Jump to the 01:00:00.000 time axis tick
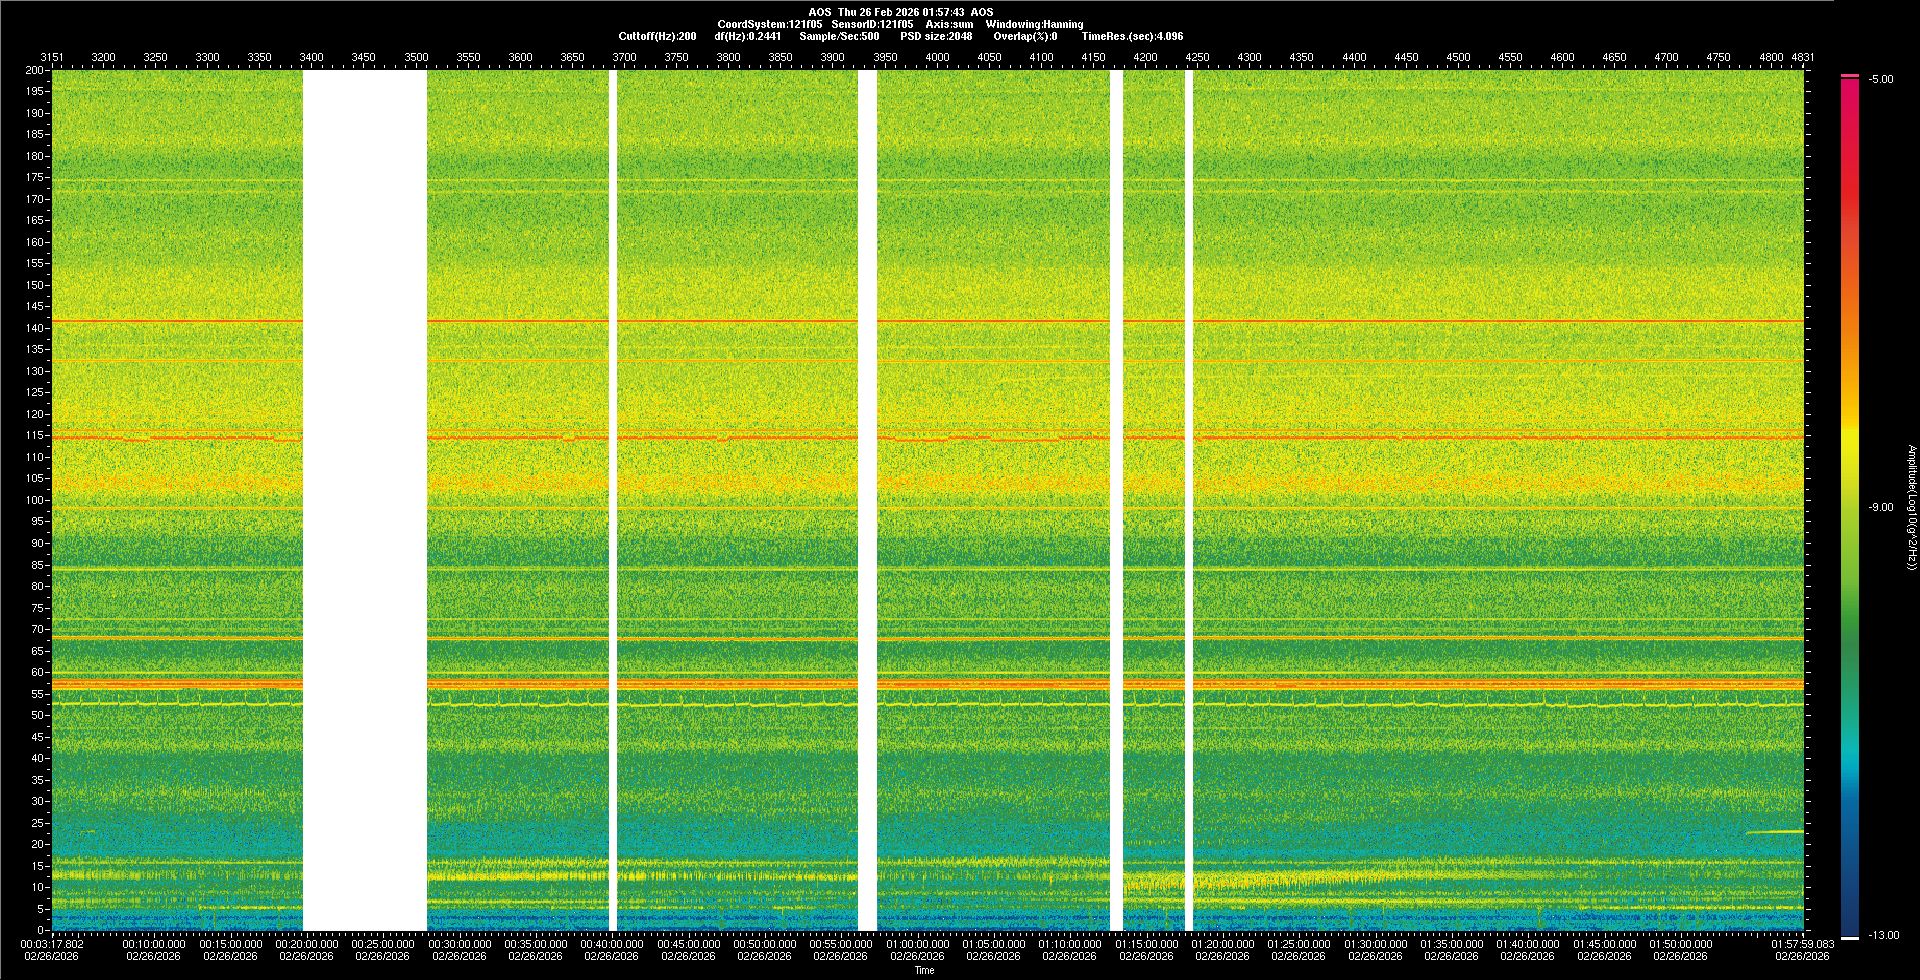Image resolution: width=1920 pixels, height=980 pixels. coord(917,944)
